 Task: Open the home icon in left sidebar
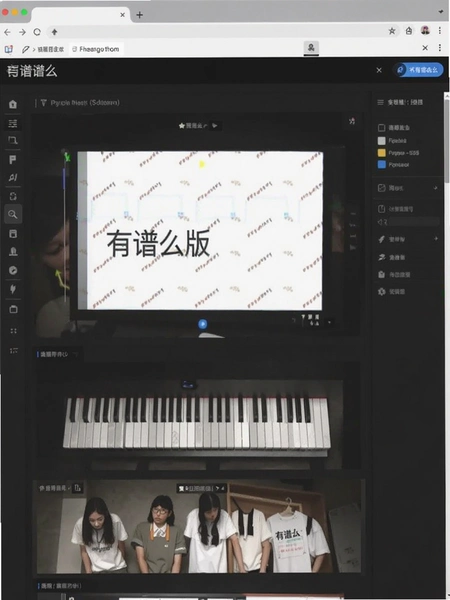pyautogui.click(x=13, y=104)
